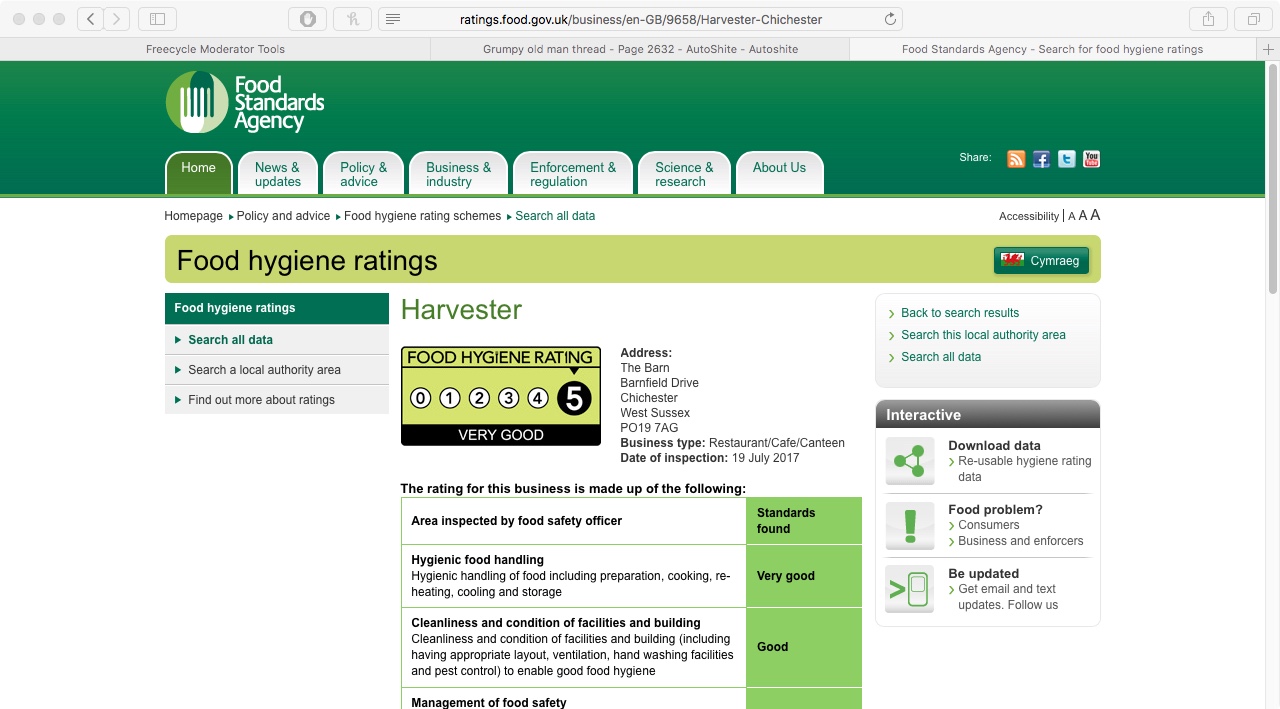The height and width of the screenshot is (709, 1280).
Task: Open the Business & industry navigation tab
Action: pos(458,173)
